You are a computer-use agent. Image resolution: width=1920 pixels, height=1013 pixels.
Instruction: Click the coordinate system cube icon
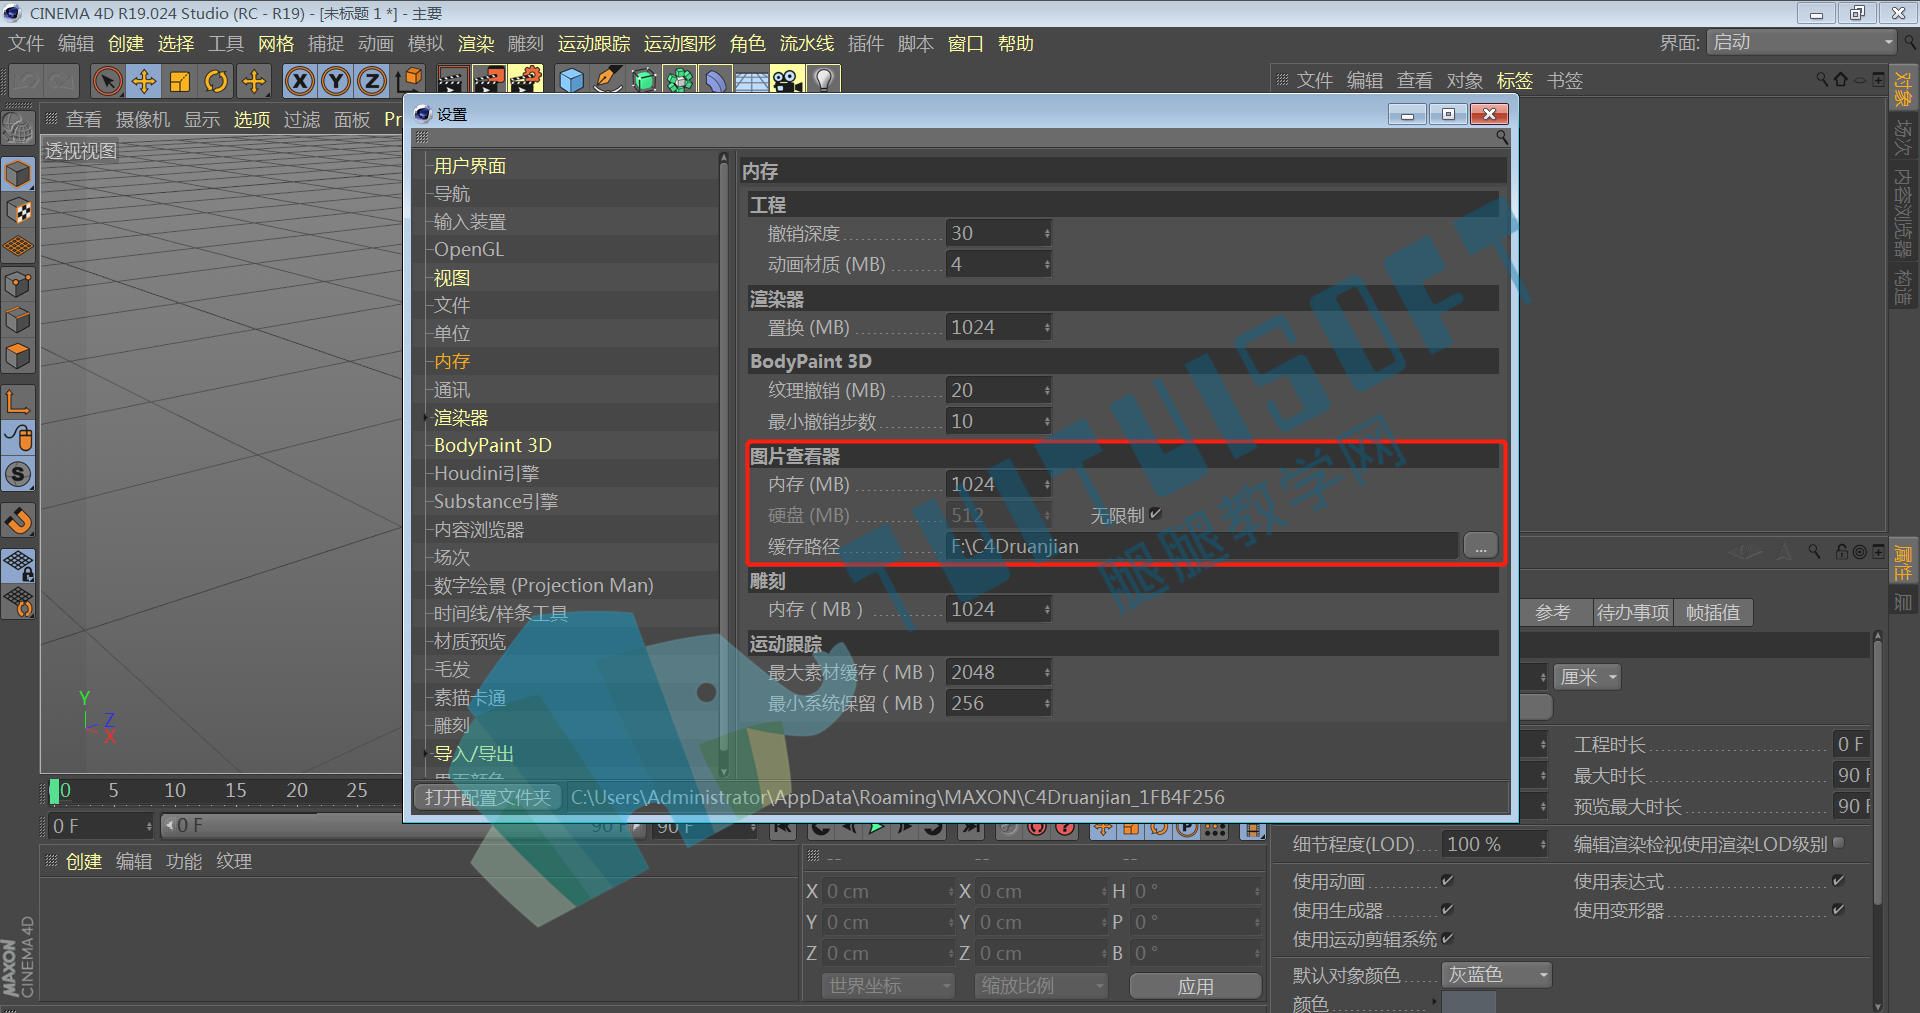point(408,81)
